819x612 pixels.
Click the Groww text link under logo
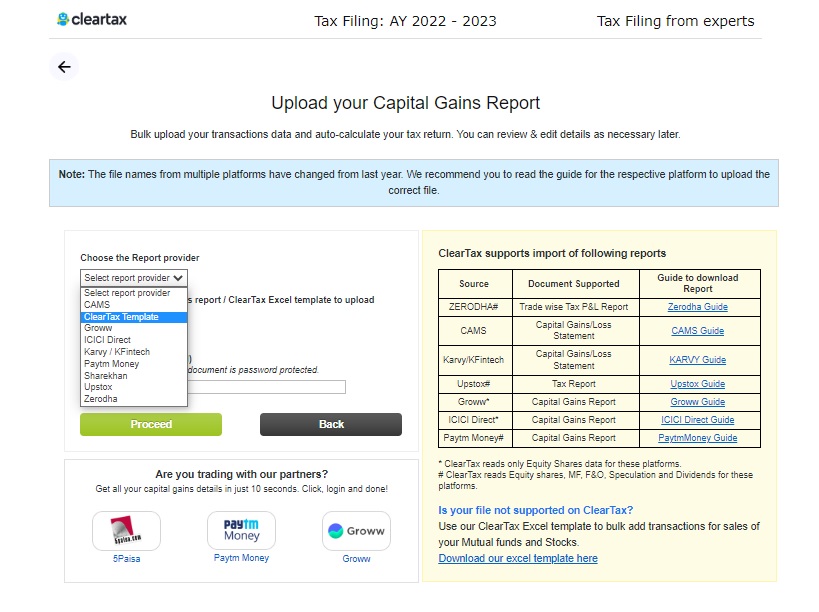coord(356,559)
